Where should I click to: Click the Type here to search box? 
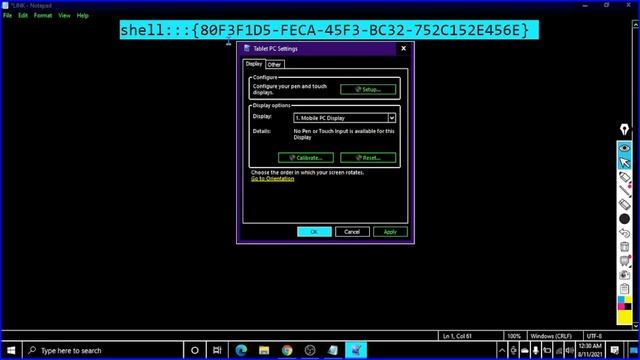tap(103, 350)
